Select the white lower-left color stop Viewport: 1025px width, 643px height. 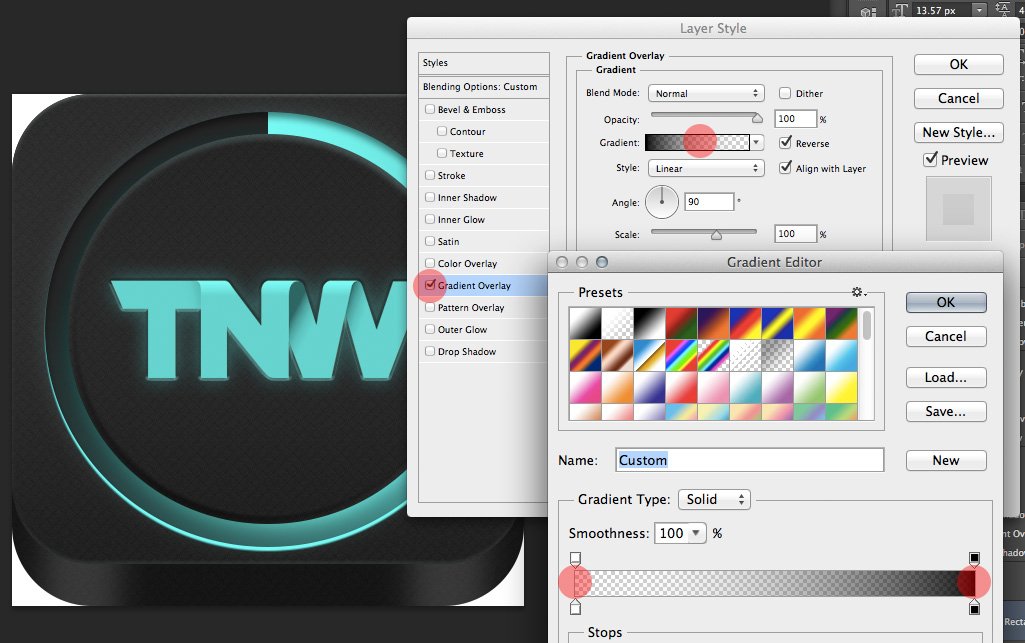(575, 607)
